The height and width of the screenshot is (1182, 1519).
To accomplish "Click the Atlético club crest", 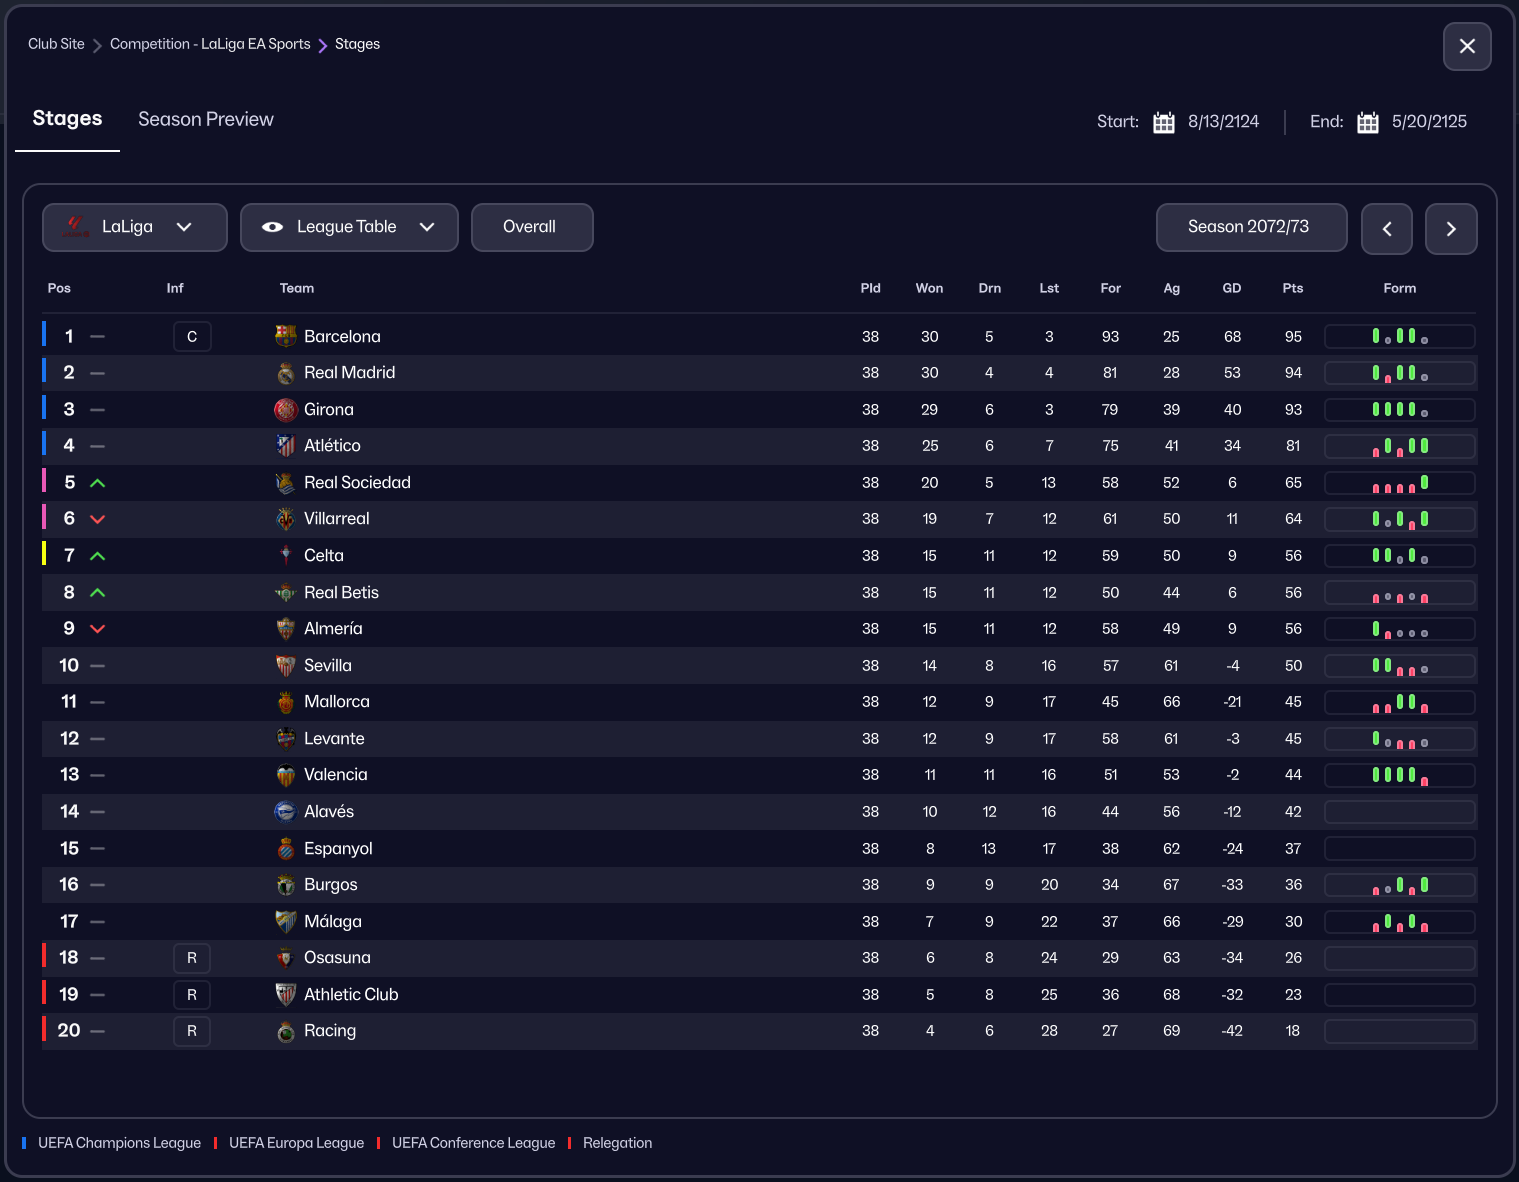I will click(286, 446).
